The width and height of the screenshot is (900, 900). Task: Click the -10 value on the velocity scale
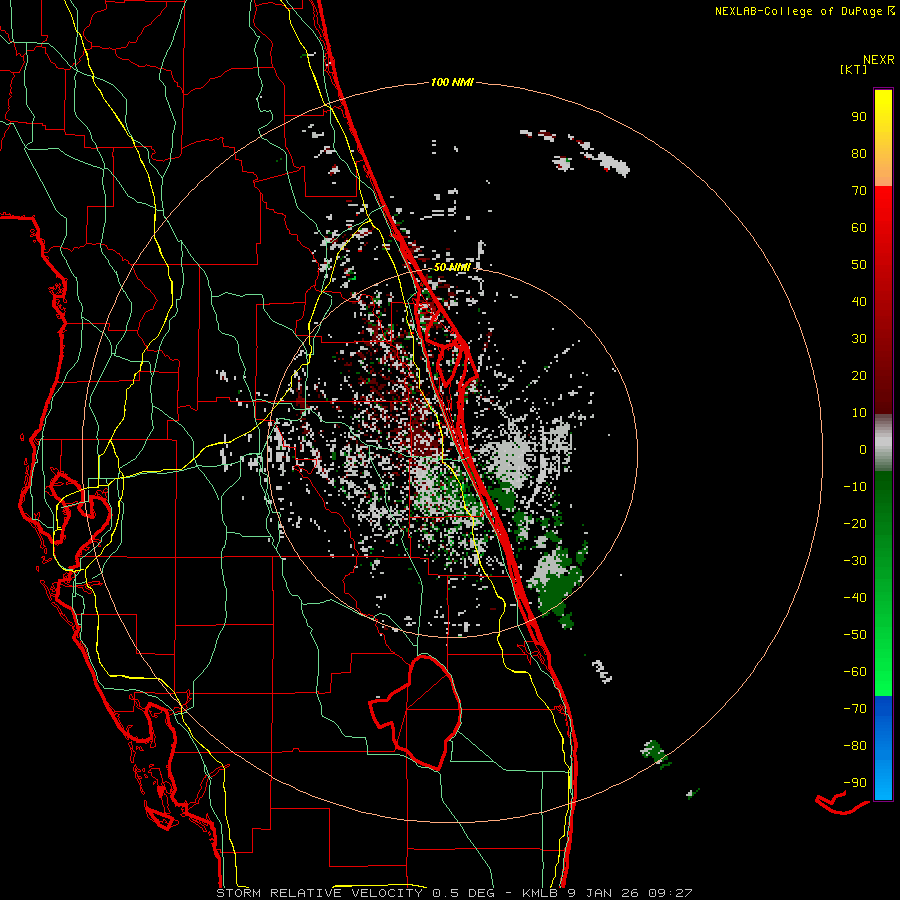[855, 487]
